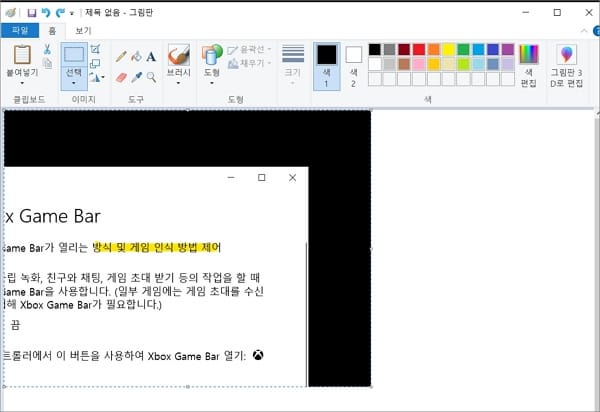Expand the Brushes dropdown arrow
Viewport: 600px width, 412px height.
178,83
